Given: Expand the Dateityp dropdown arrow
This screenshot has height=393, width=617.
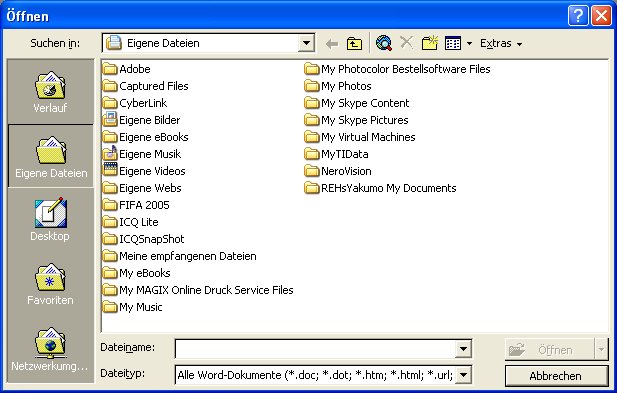Looking at the screenshot, I should [x=464, y=375].
